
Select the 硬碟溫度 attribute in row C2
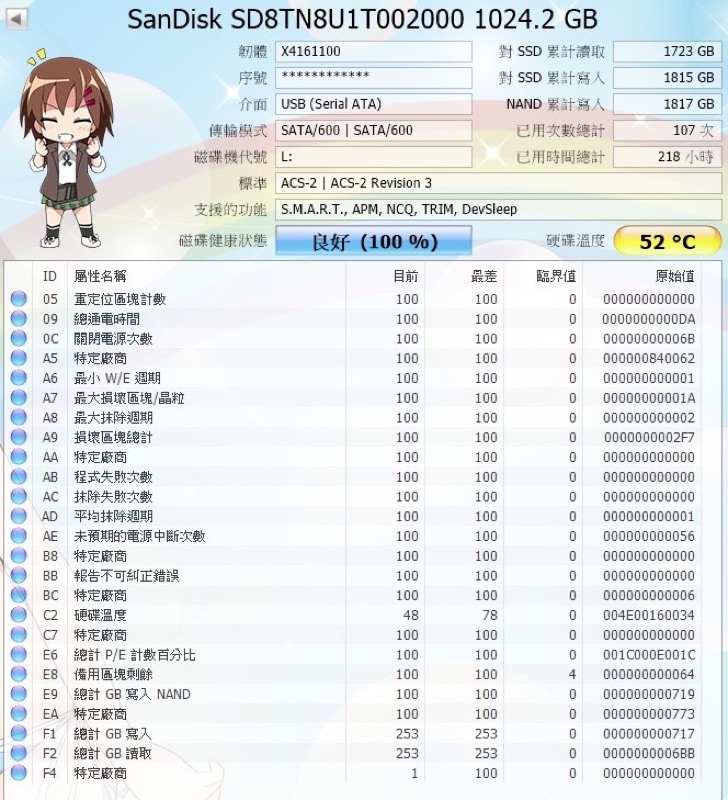(x=100, y=615)
